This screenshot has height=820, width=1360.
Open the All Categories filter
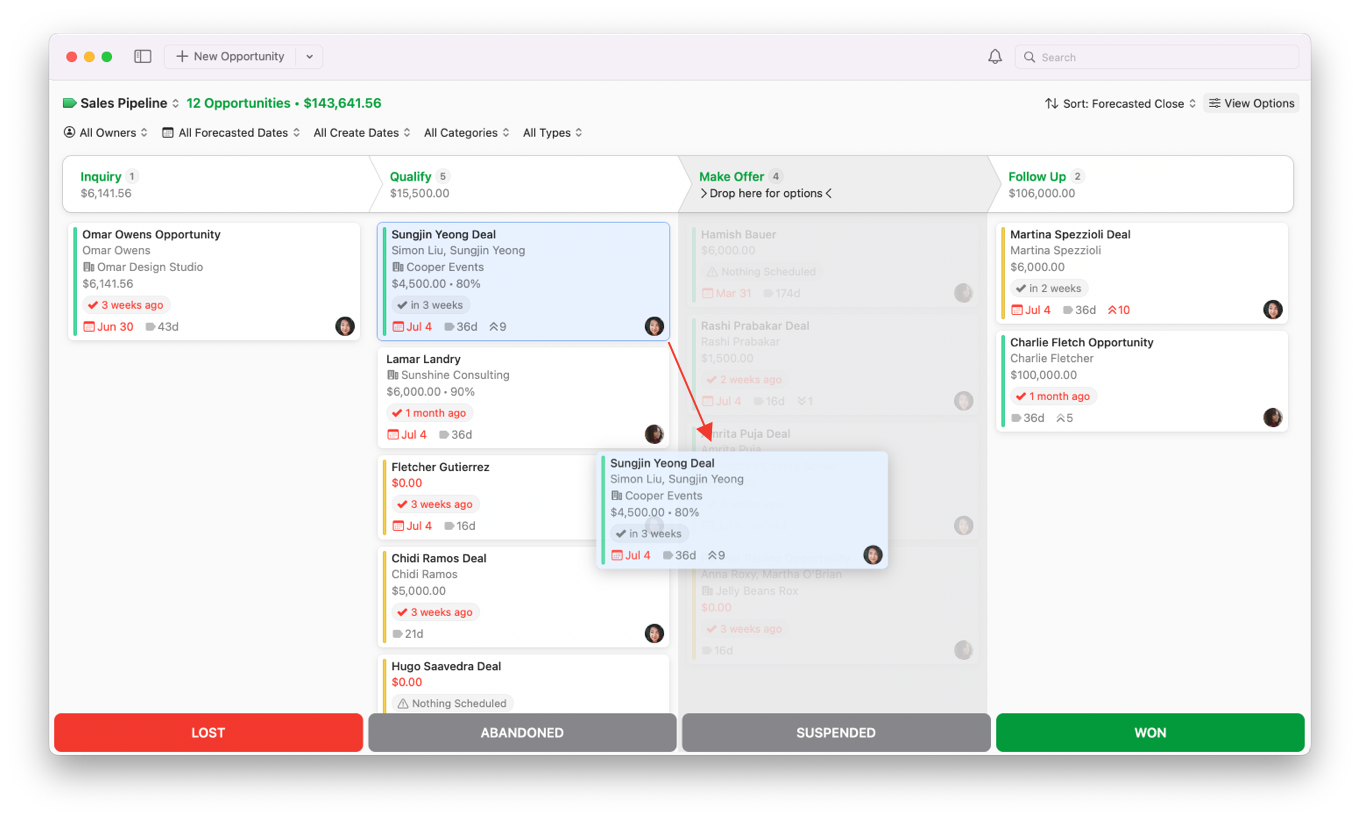coord(466,133)
